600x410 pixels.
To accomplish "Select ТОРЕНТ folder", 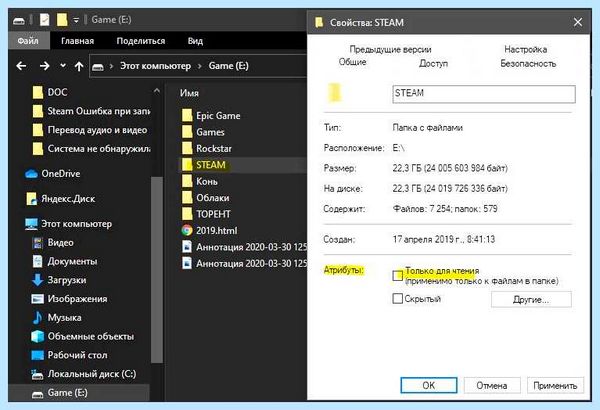I will coord(206,214).
